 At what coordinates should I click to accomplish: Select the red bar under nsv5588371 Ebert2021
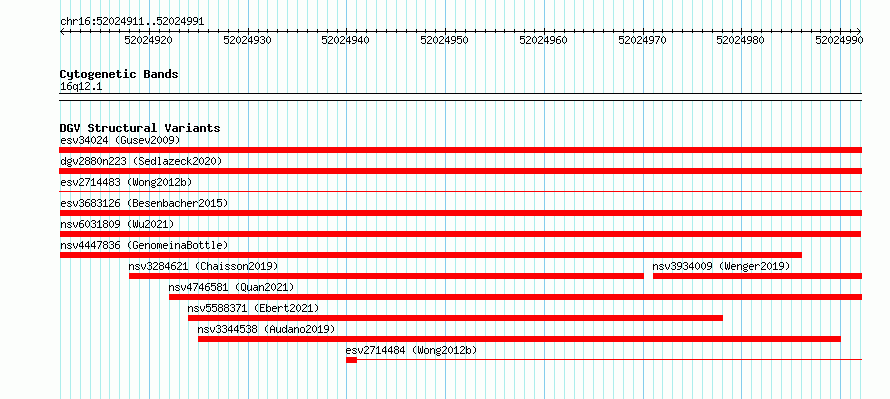(x=455, y=318)
